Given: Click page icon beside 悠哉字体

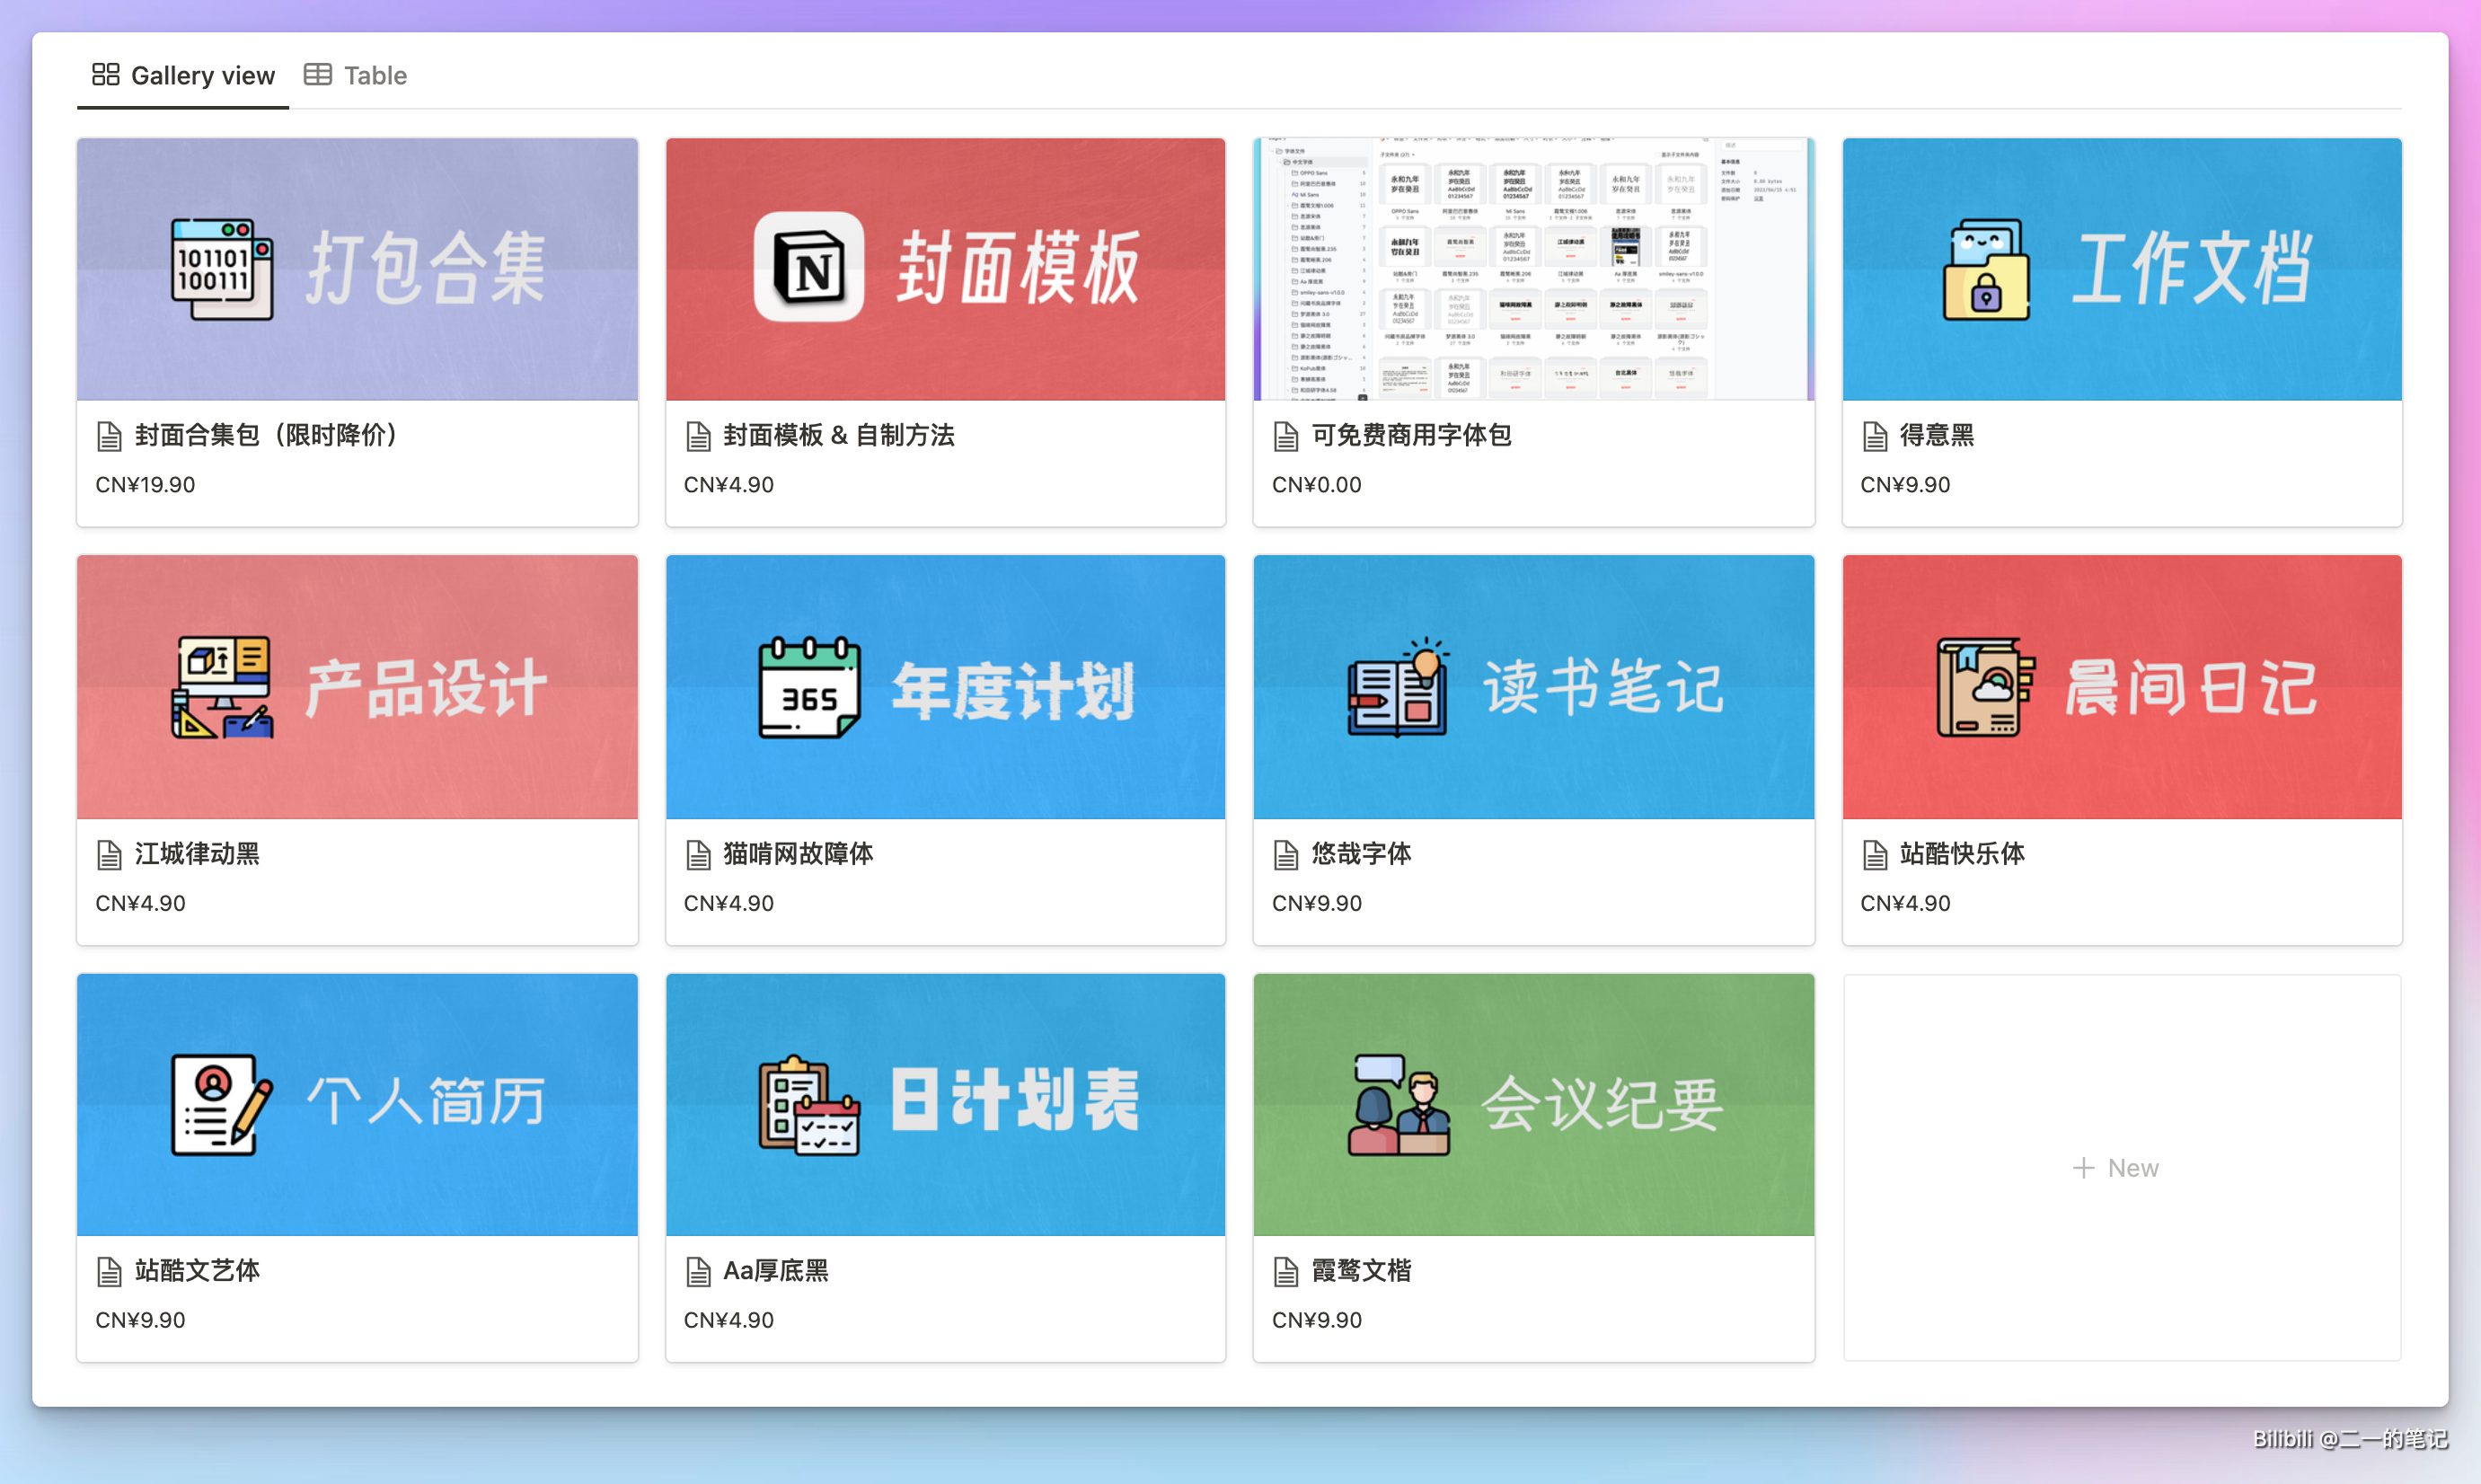Looking at the screenshot, I should pyautogui.click(x=1286, y=854).
